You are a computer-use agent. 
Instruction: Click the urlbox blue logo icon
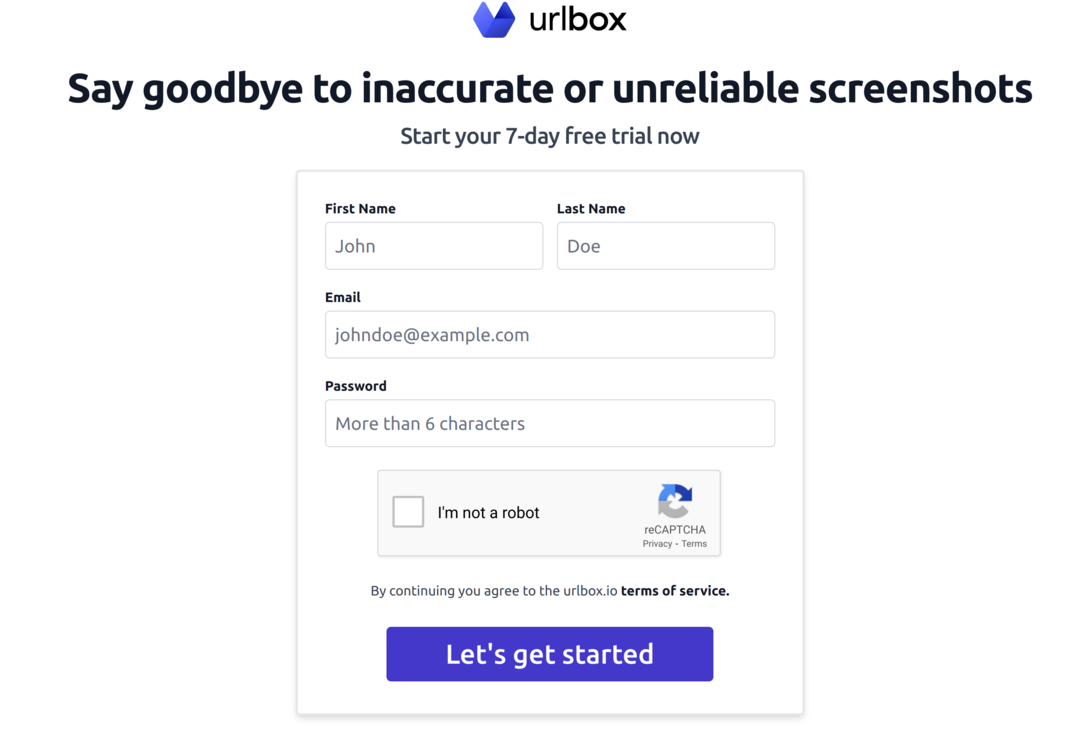tap(494, 20)
